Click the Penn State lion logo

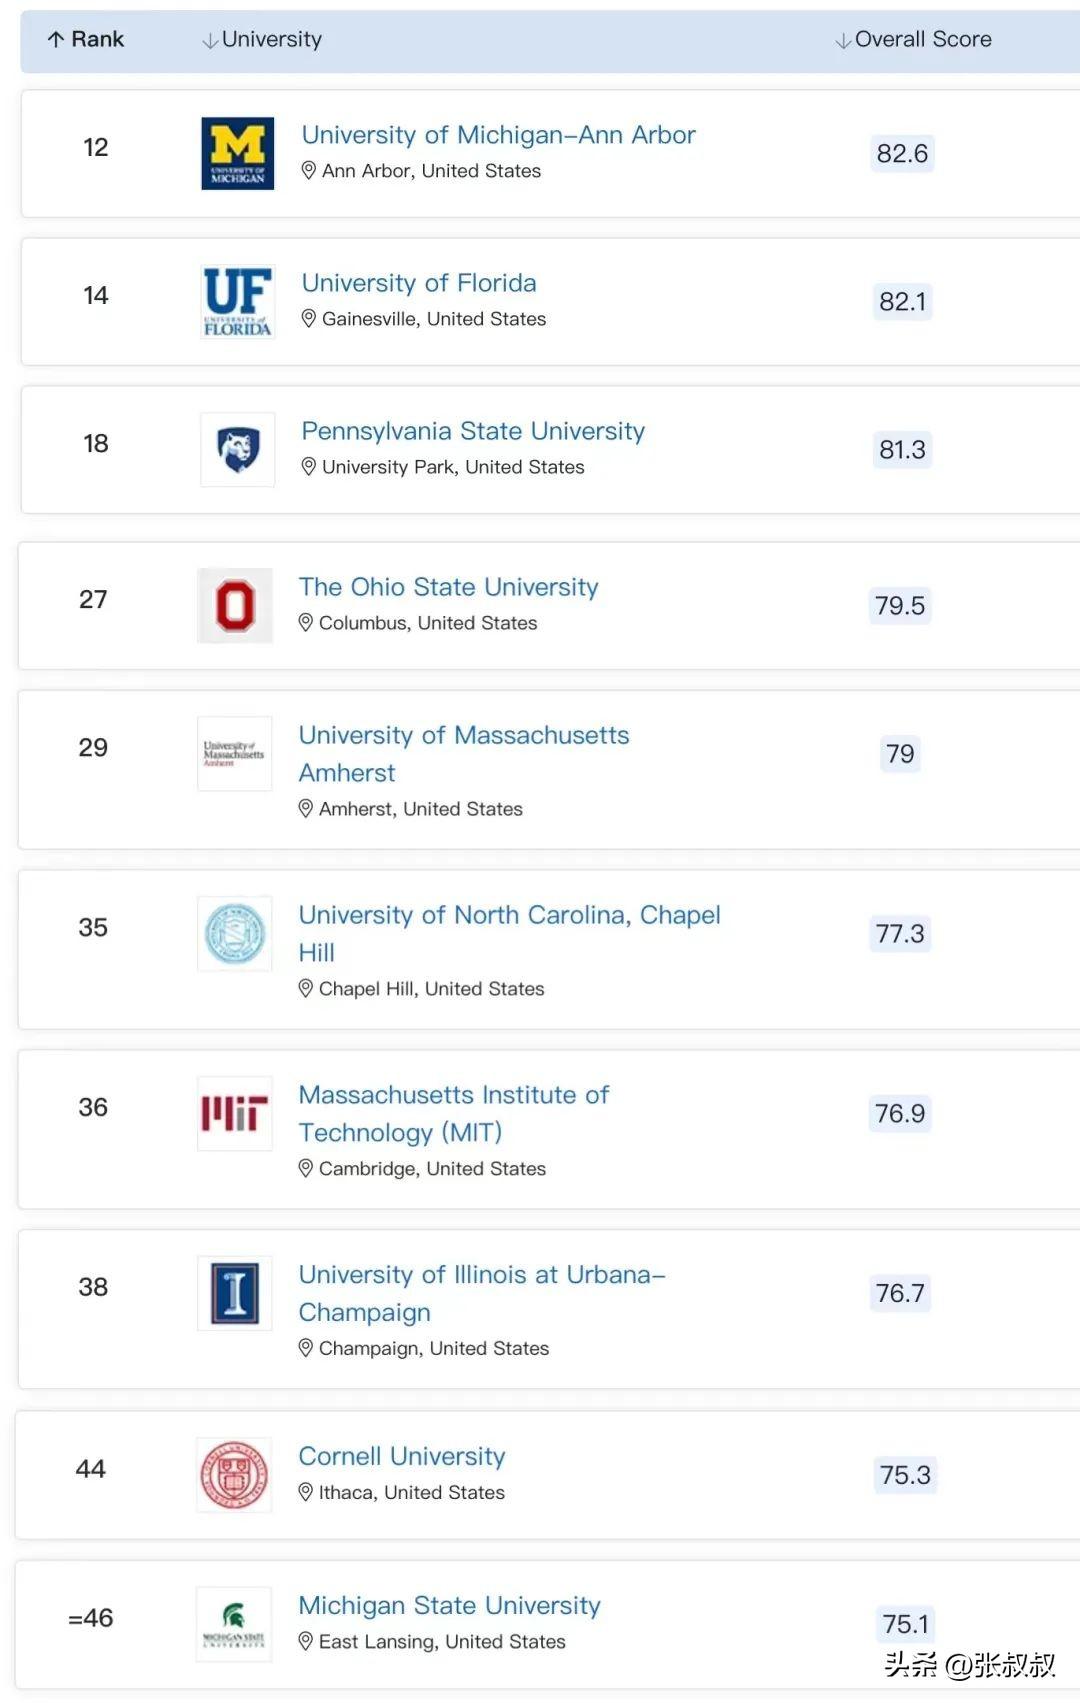pyautogui.click(x=237, y=449)
